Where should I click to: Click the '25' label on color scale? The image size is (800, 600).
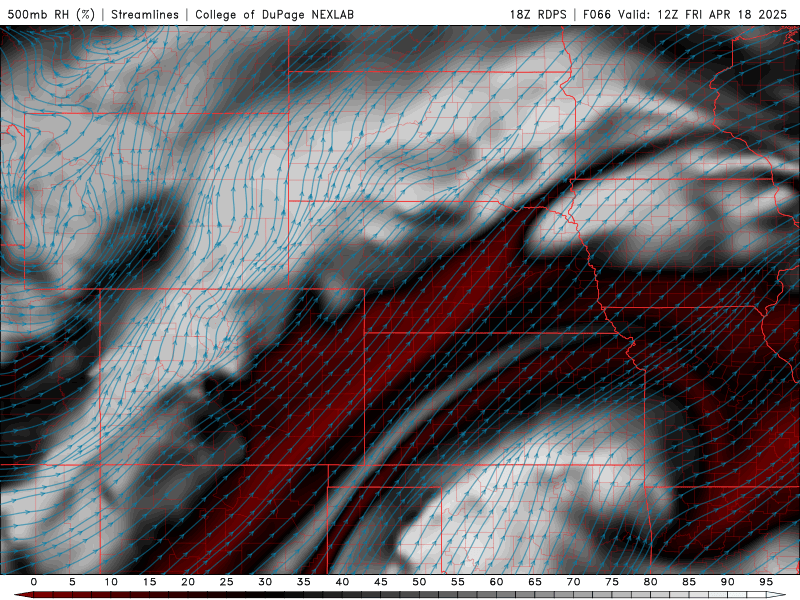(227, 582)
